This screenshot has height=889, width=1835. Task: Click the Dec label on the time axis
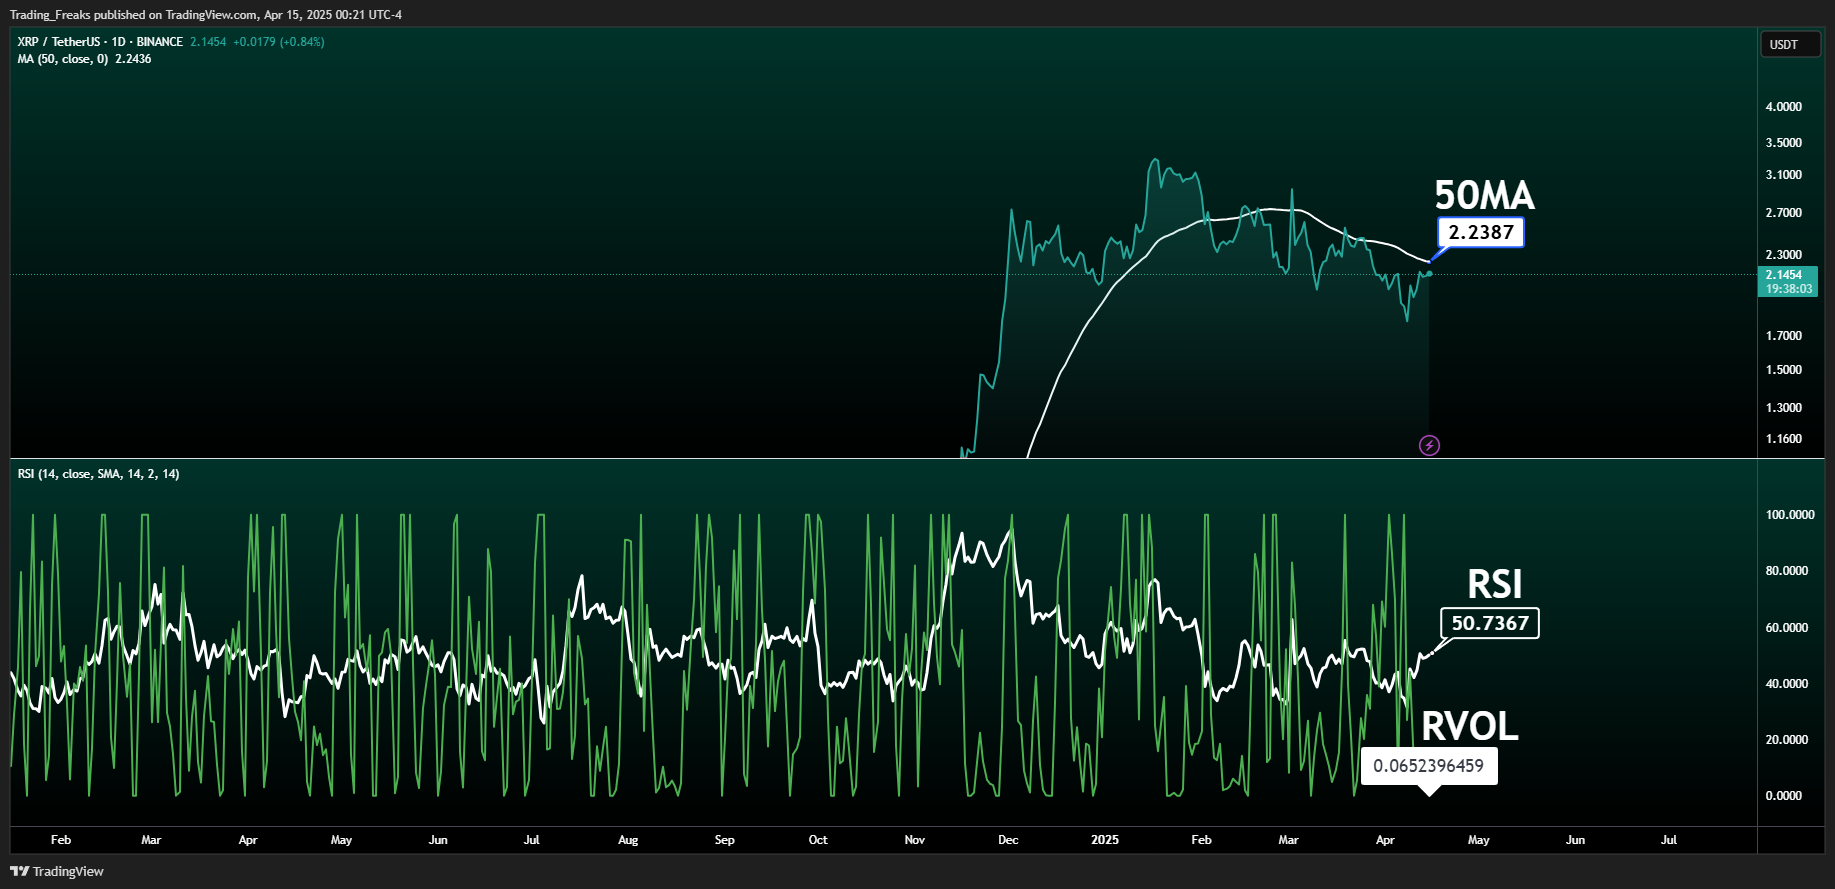pyautogui.click(x=1008, y=840)
